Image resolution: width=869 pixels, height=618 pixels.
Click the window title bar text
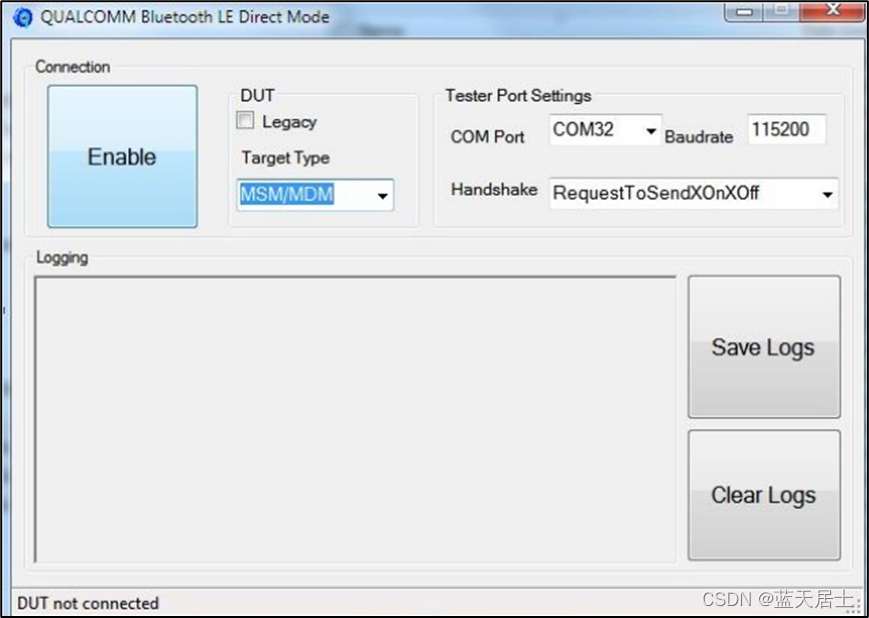(185, 17)
